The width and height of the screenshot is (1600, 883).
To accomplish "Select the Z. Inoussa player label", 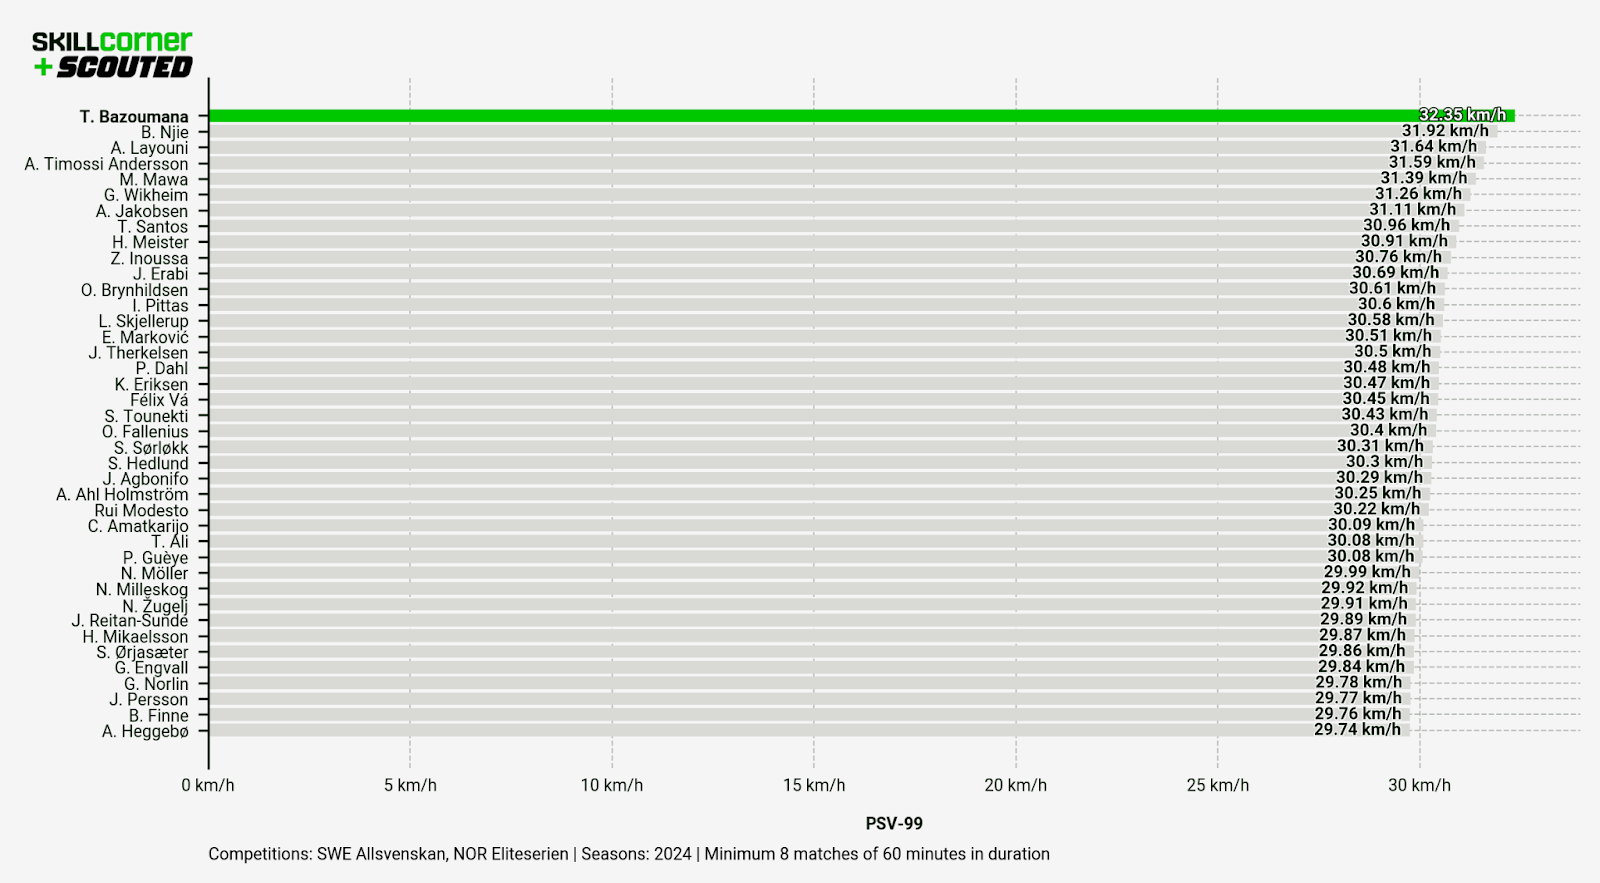I will (149, 258).
